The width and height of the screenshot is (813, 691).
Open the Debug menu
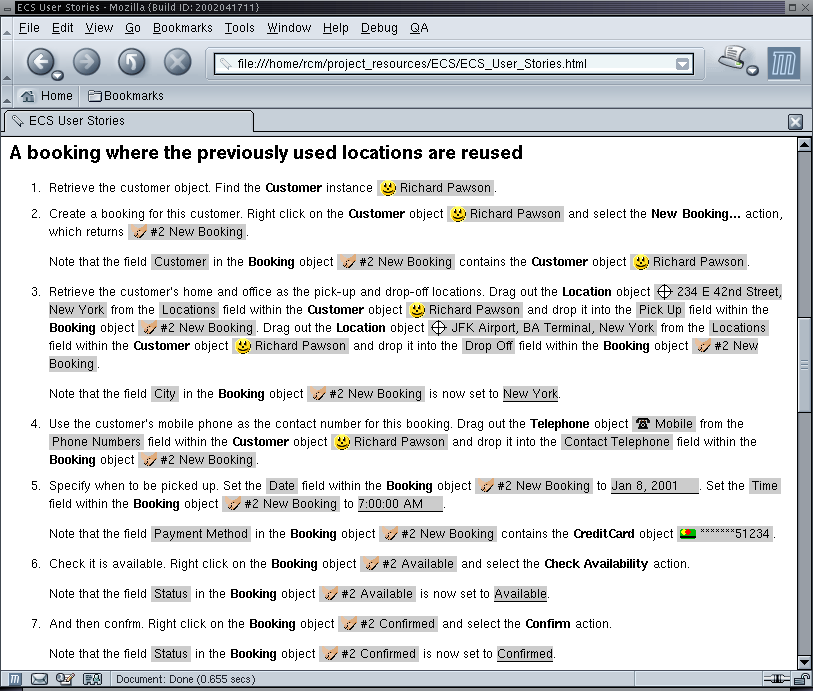379,28
